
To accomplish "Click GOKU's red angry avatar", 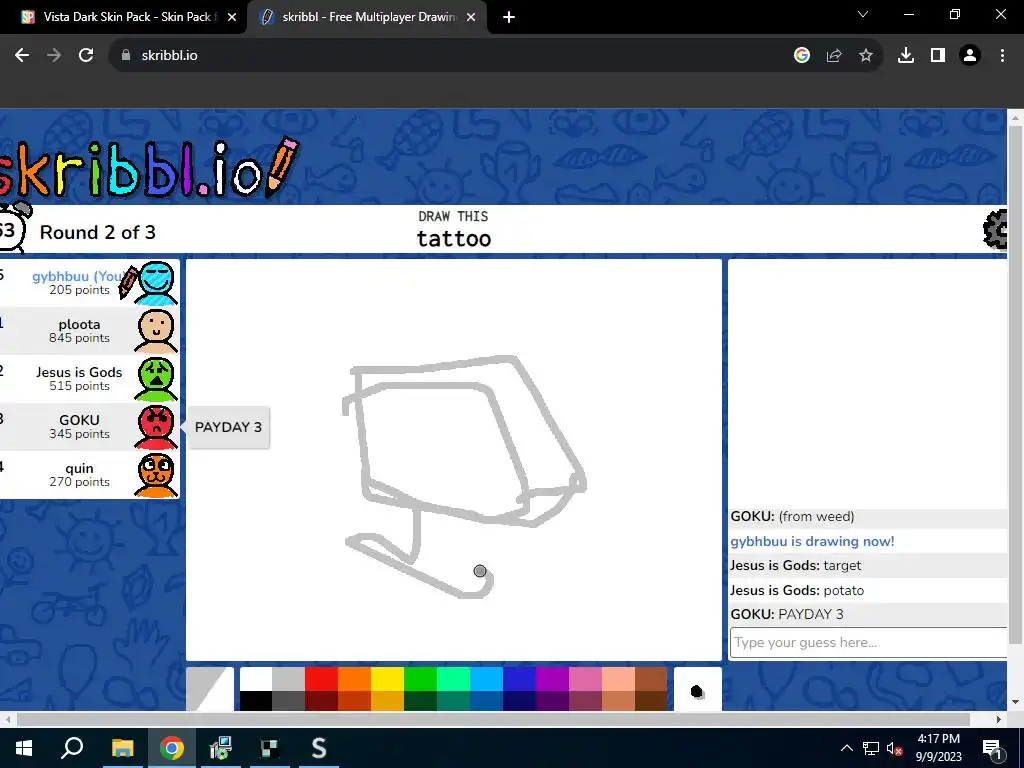I will coord(157,427).
